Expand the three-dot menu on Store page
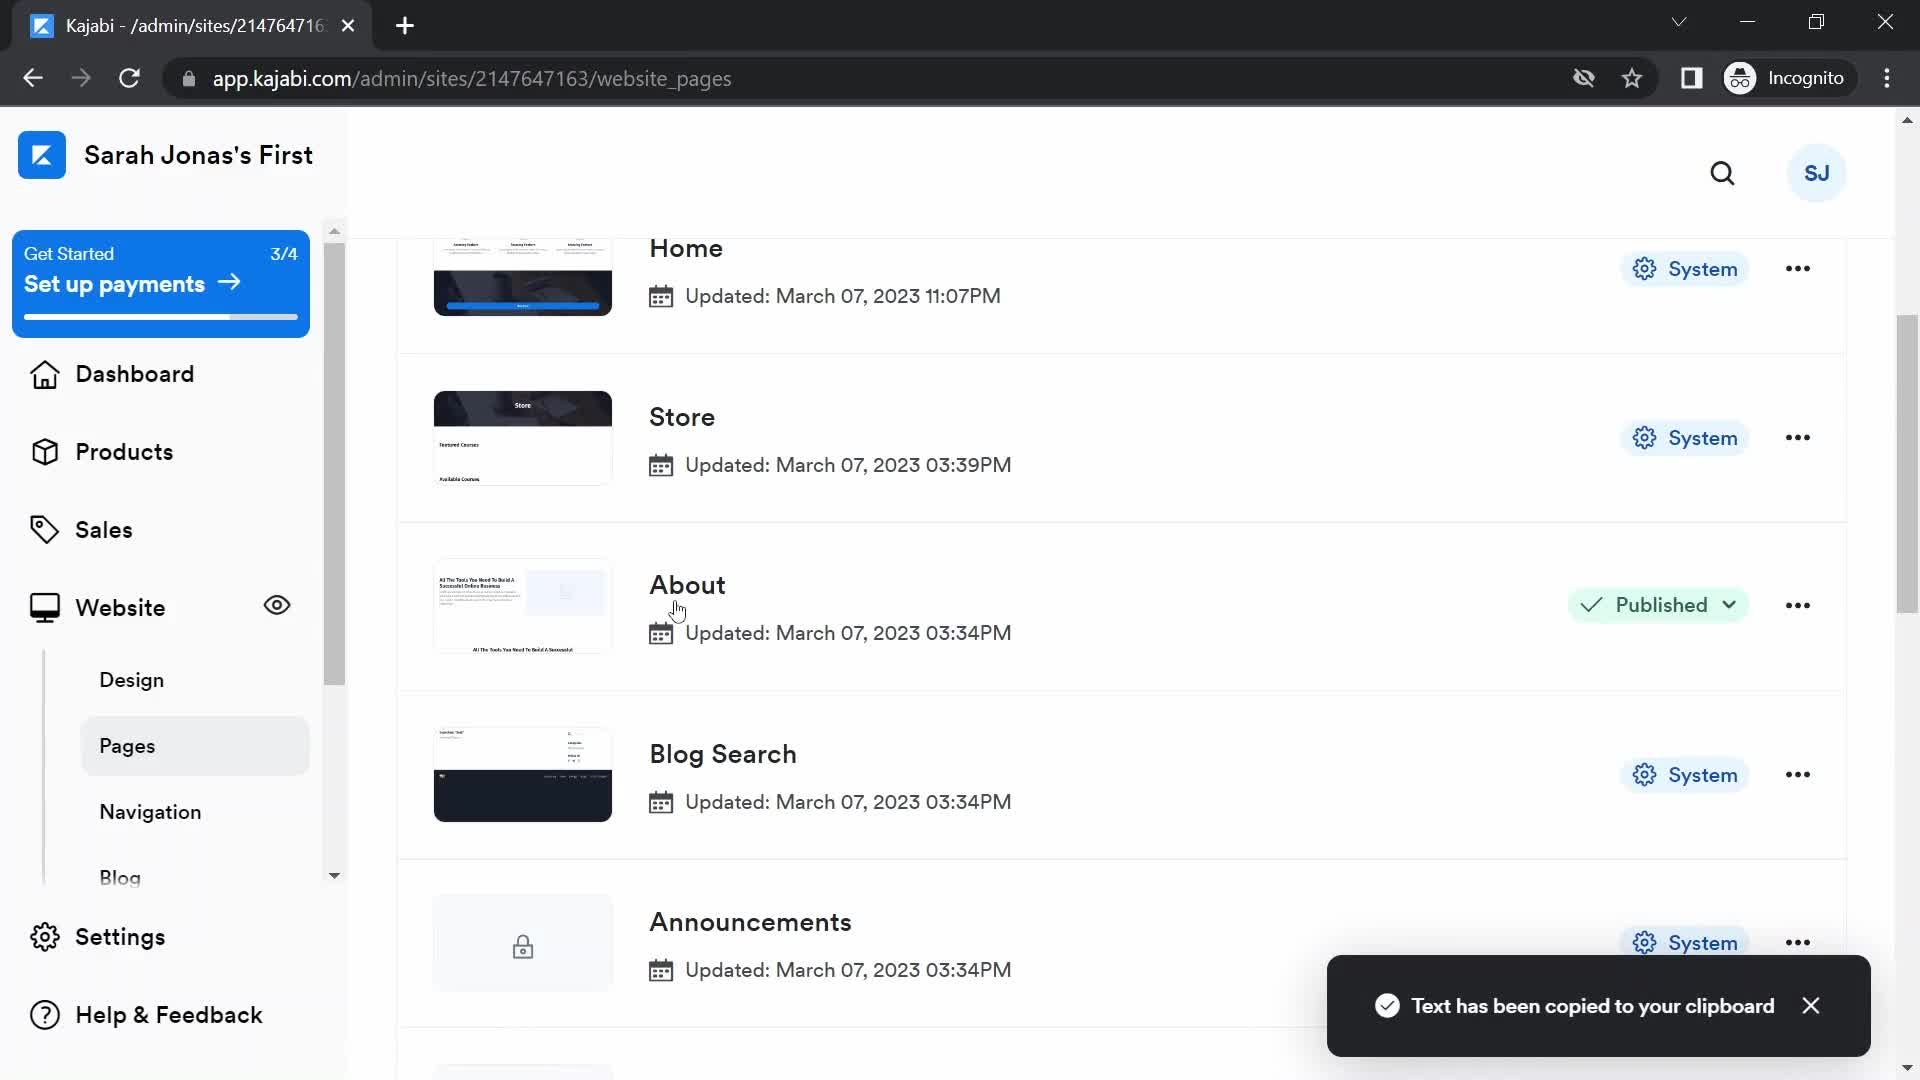Image resolution: width=1920 pixels, height=1080 pixels. click(1797, 436)
